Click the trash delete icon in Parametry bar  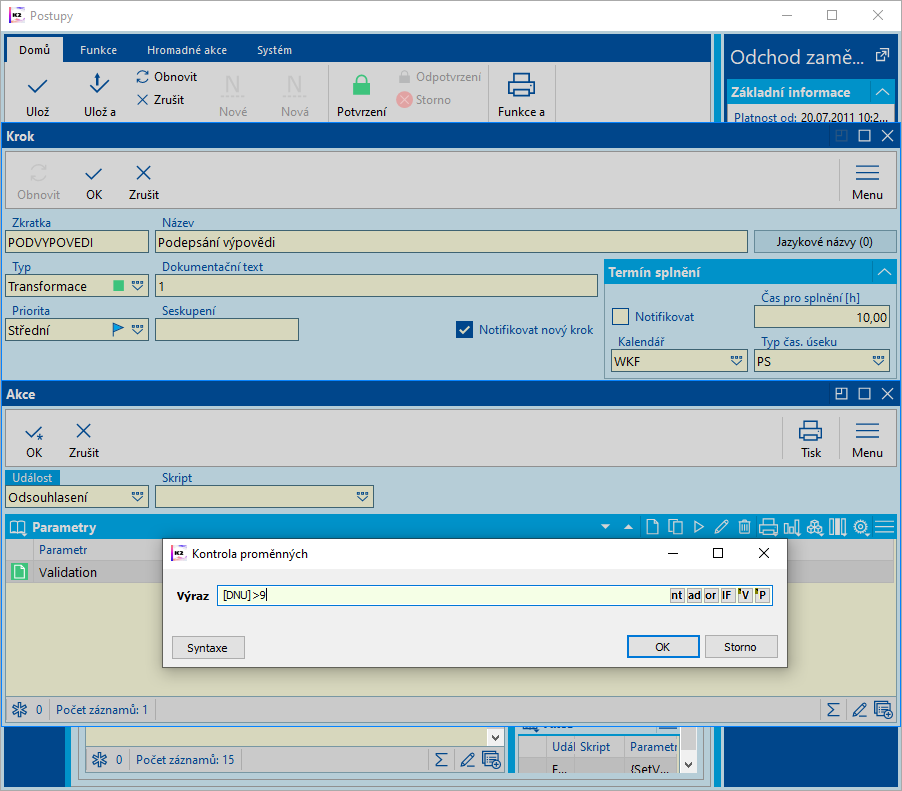744,526
